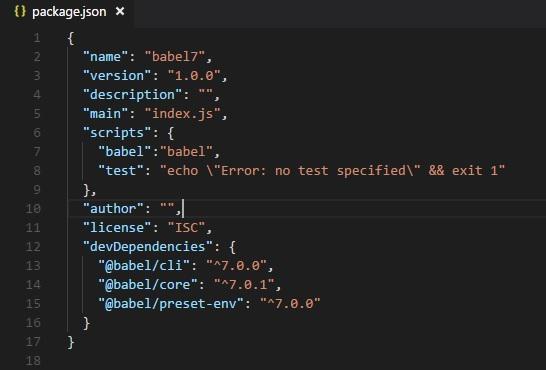Click the JSON braces icon on package.json tab

[20, 11]
